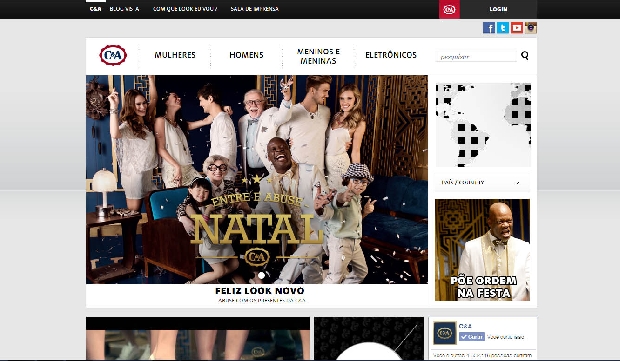Click the magnifying glass search icon
Image resolution: width=620 pixels, height=361 pixels.
(x=525, y=55)
